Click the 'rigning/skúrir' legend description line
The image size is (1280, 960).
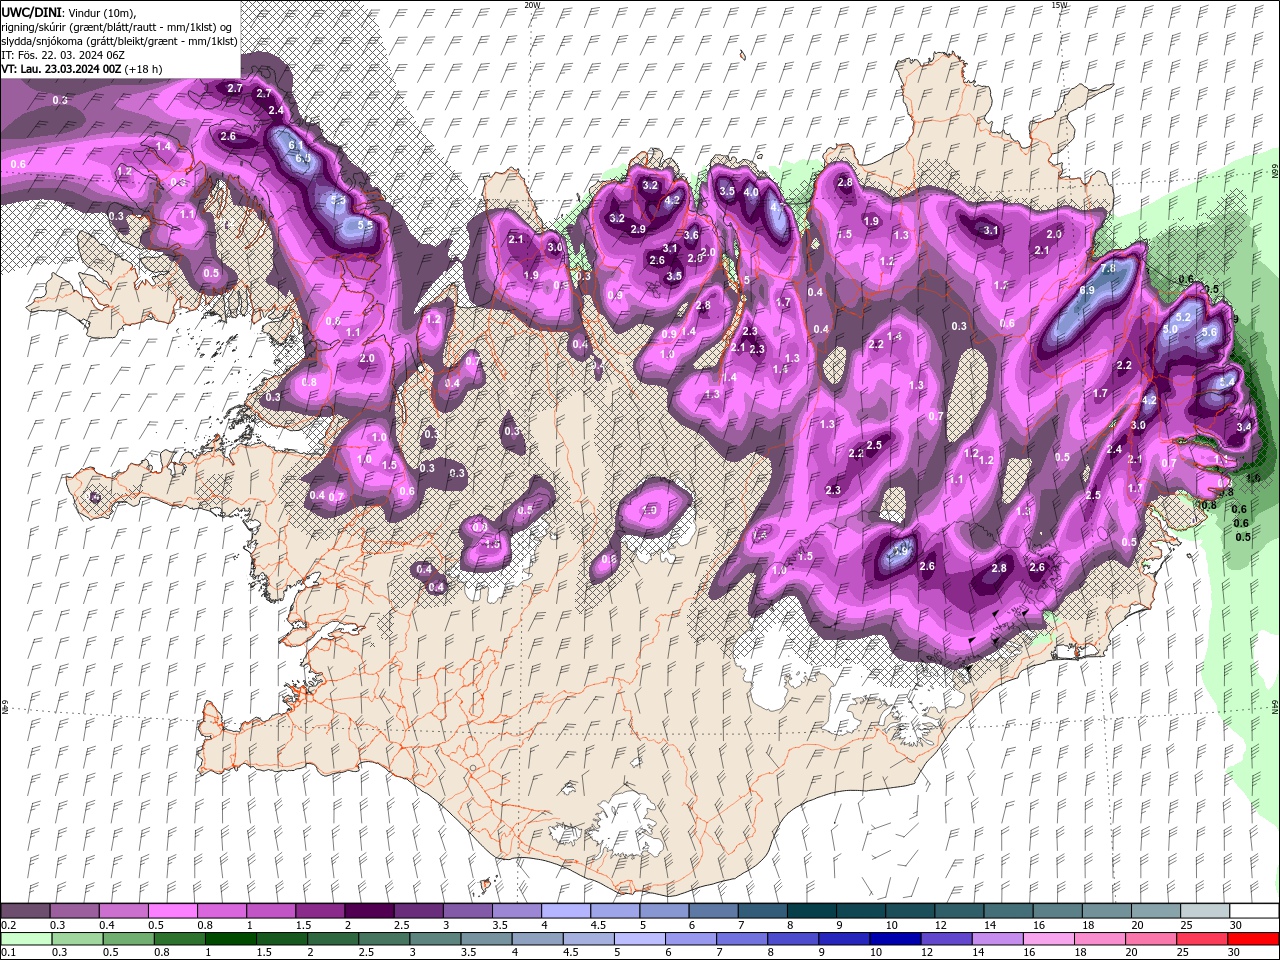click(118, 26)
